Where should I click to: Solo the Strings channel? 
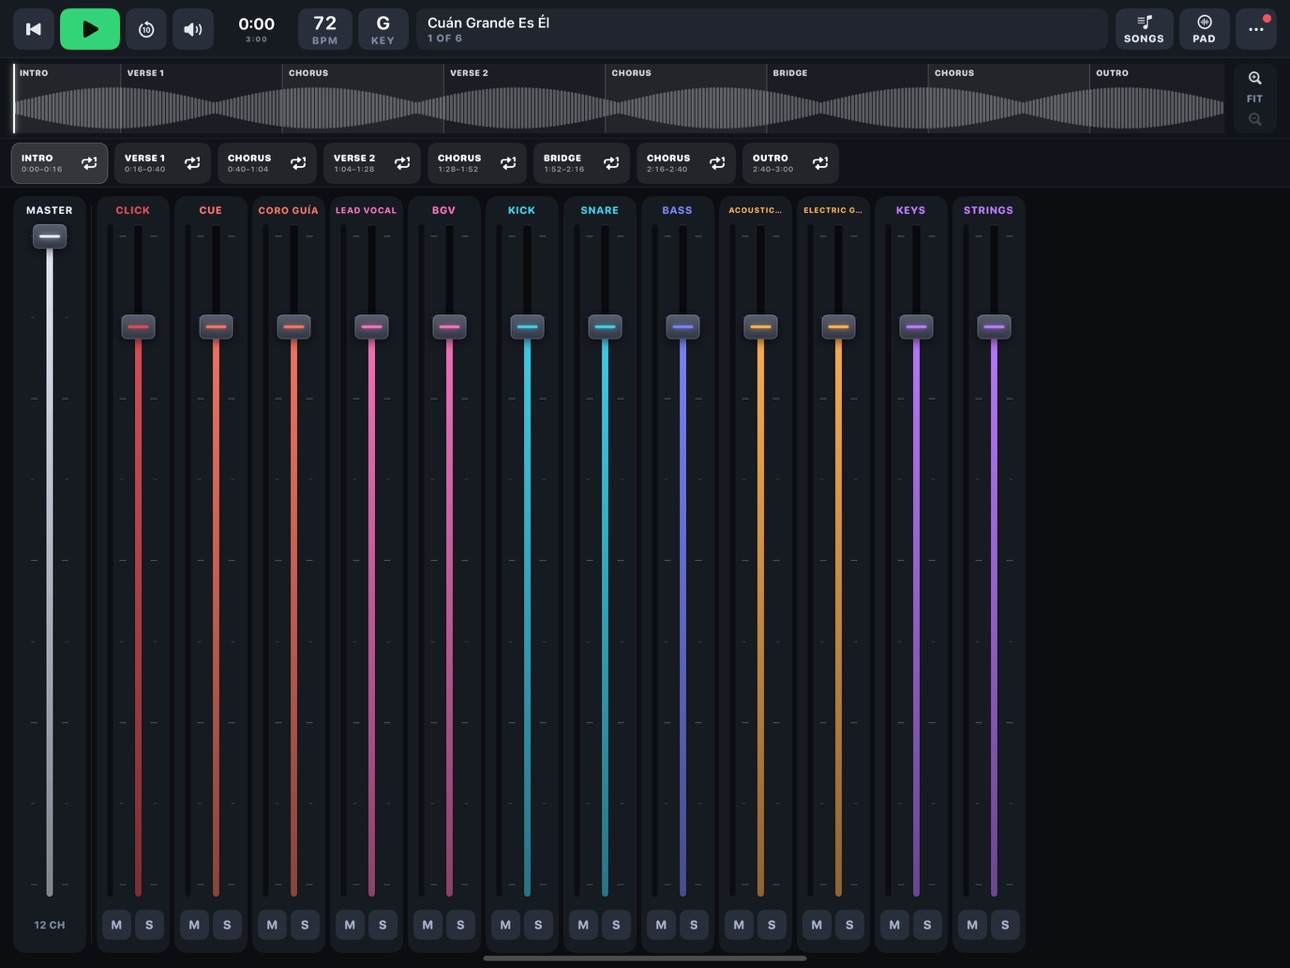pyautogui.click(x=1005, y=925)
